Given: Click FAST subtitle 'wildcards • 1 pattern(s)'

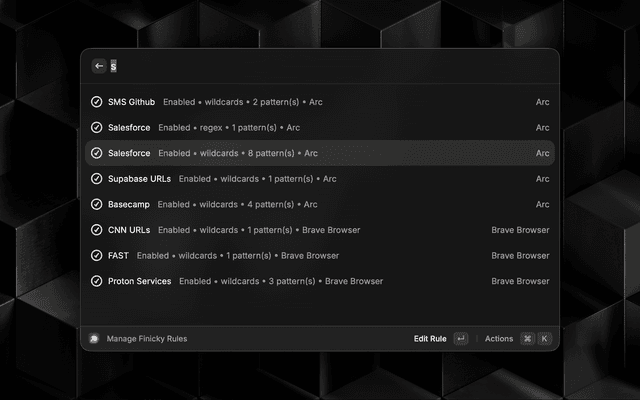Looking at the screenshot, I should coord(225,256).
